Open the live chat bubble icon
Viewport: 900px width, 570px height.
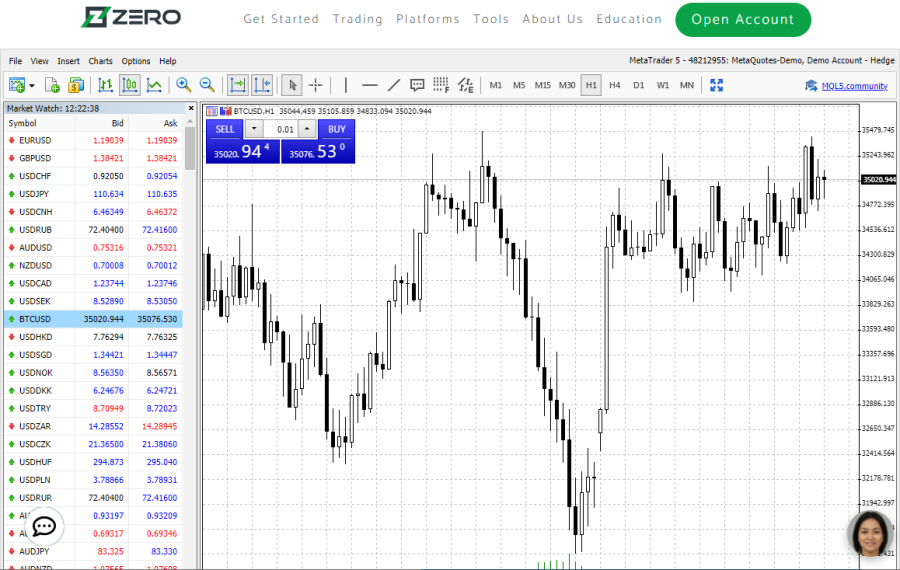coord(44,526)
